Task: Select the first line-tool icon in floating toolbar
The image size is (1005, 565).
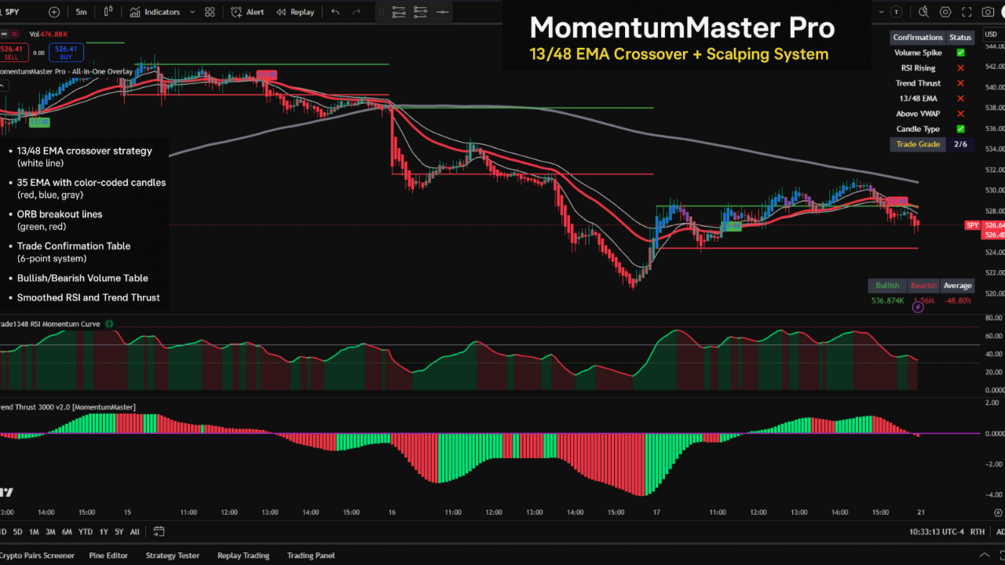Action: [x=399, y=12]
